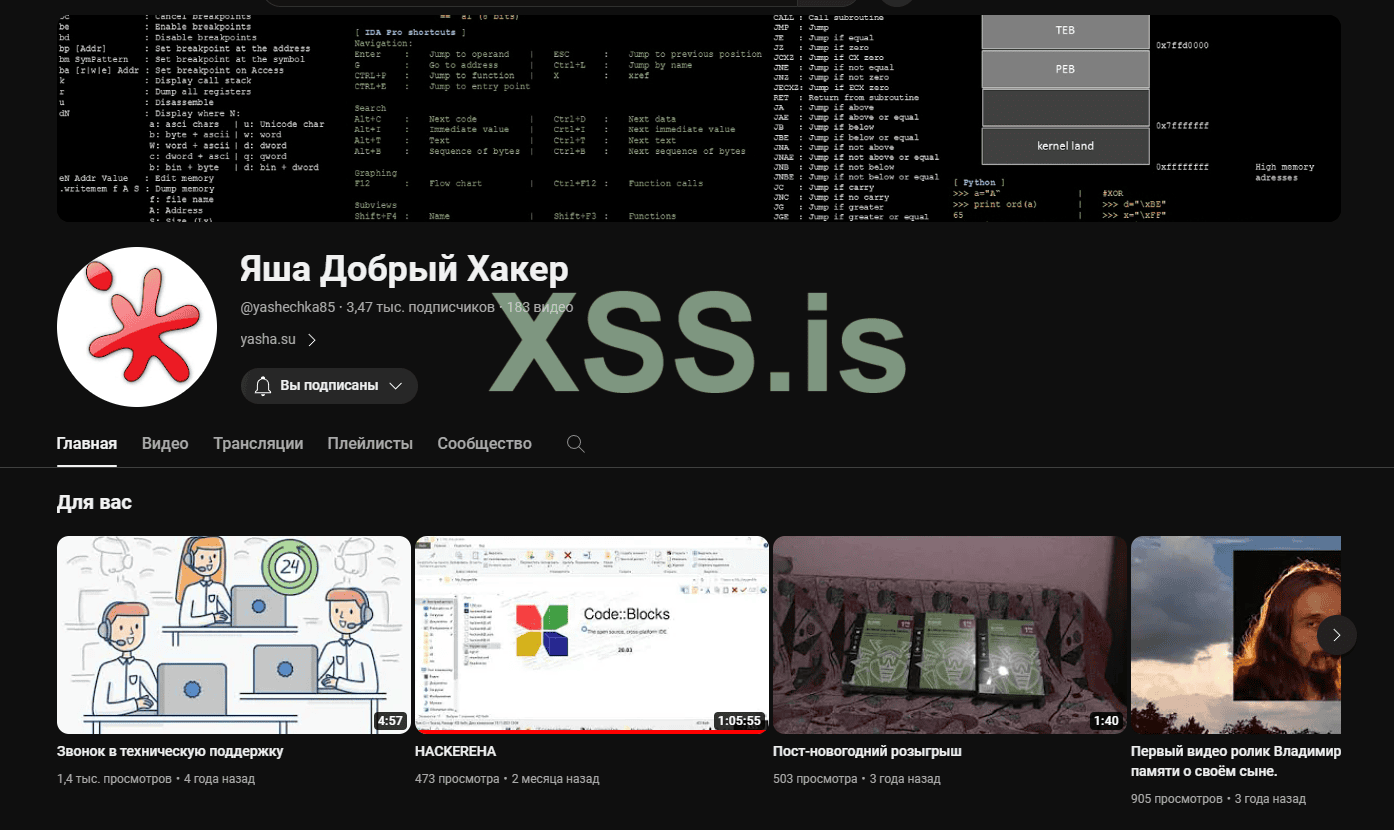
Task: Click the 1:05:55 duration badge
Action: click(740, 720)
